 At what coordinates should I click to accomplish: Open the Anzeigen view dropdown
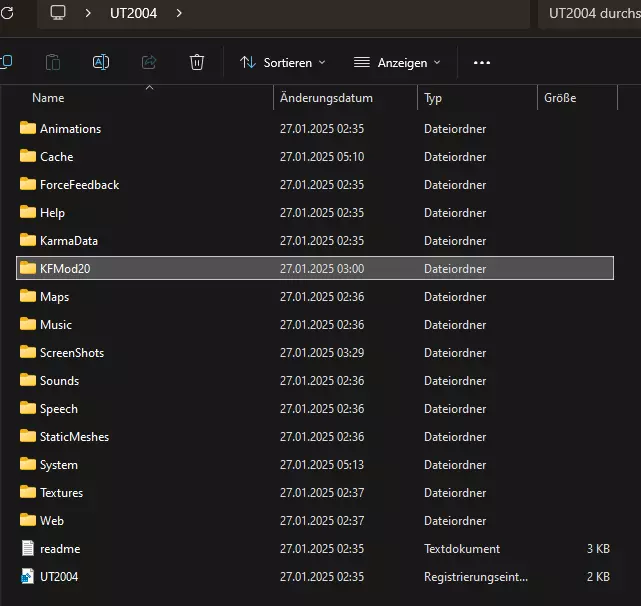click(x=397, y=63)
